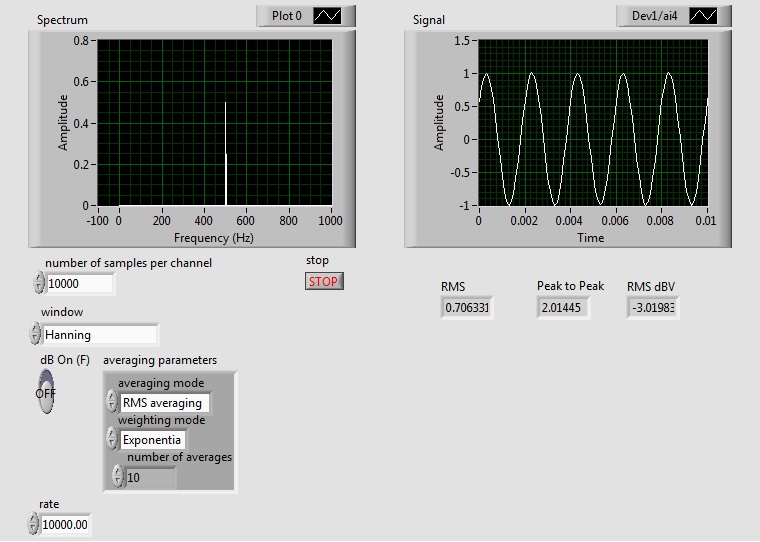Image resolution: width=760 pixels, height=542 pixels.
Task: Click the Plot 0 legend label
Action: (x=286, y=16)
